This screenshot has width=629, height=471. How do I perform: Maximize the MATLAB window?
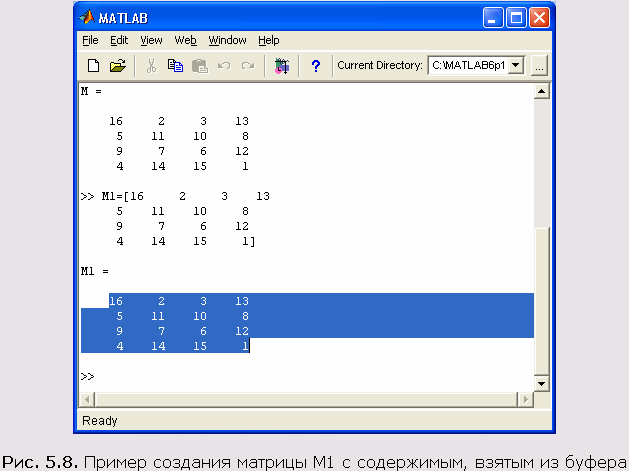tap(516, 18)
